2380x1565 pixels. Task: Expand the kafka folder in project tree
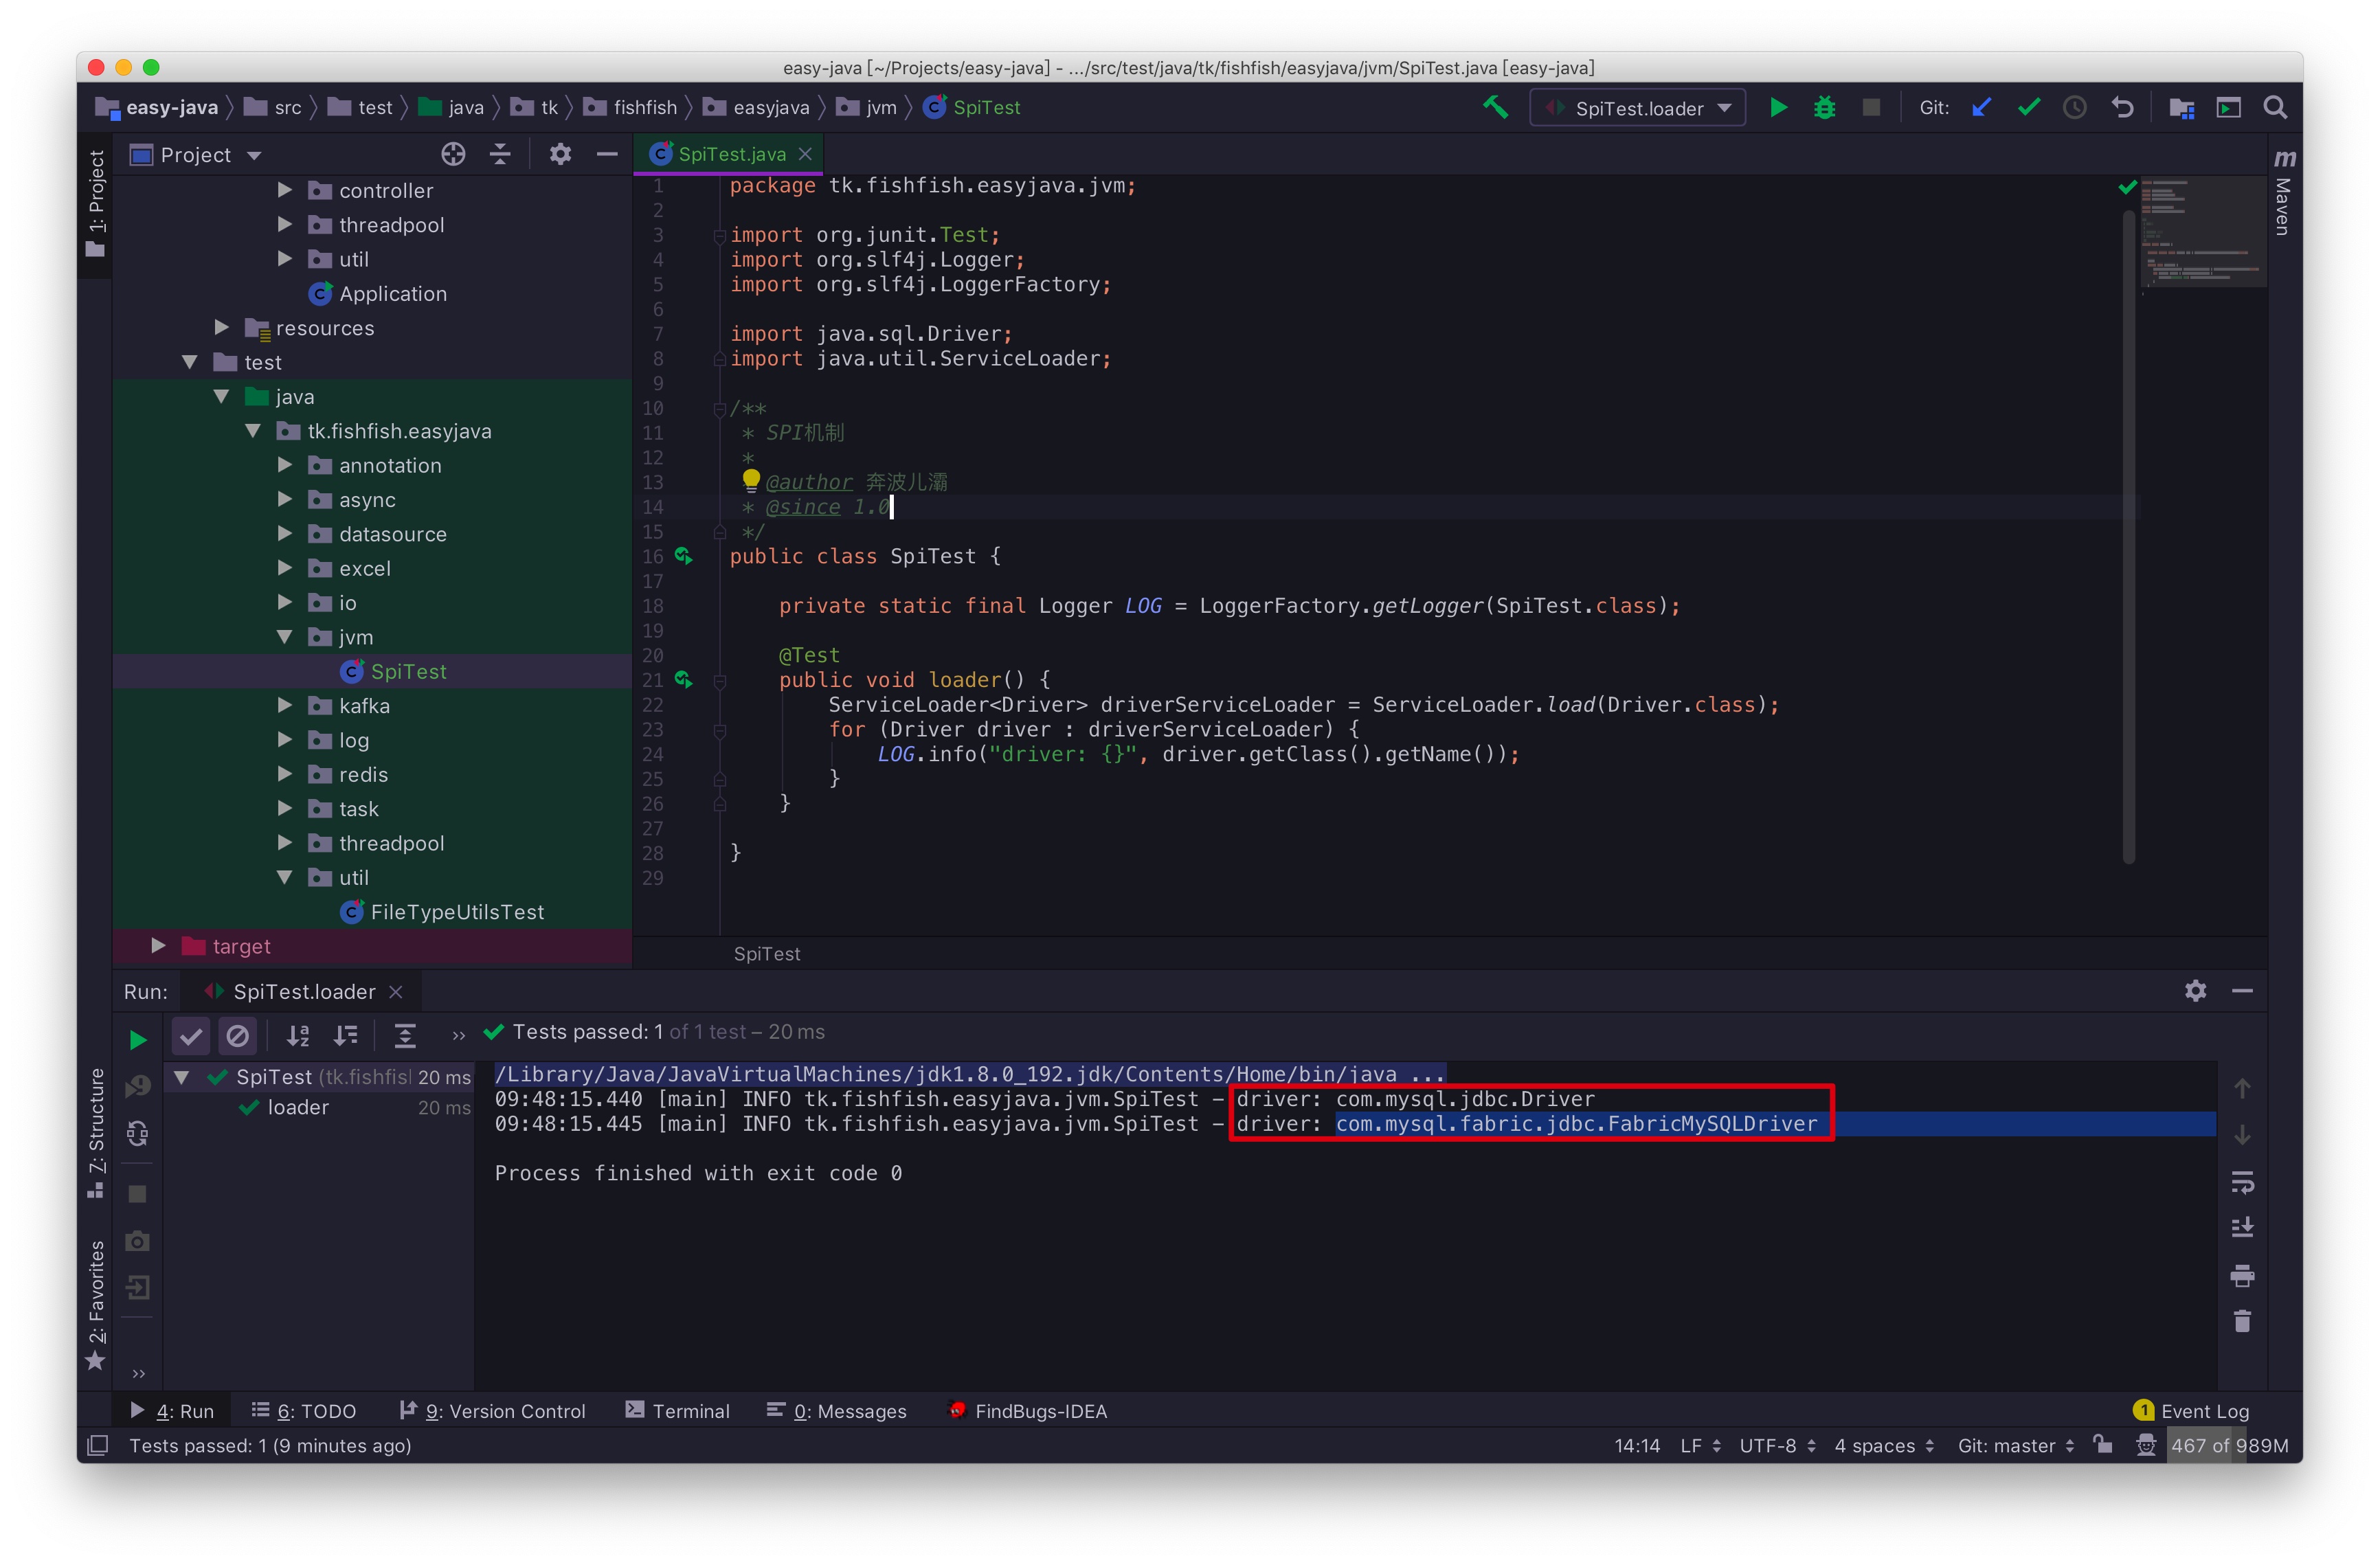click(x=285, y=706)
